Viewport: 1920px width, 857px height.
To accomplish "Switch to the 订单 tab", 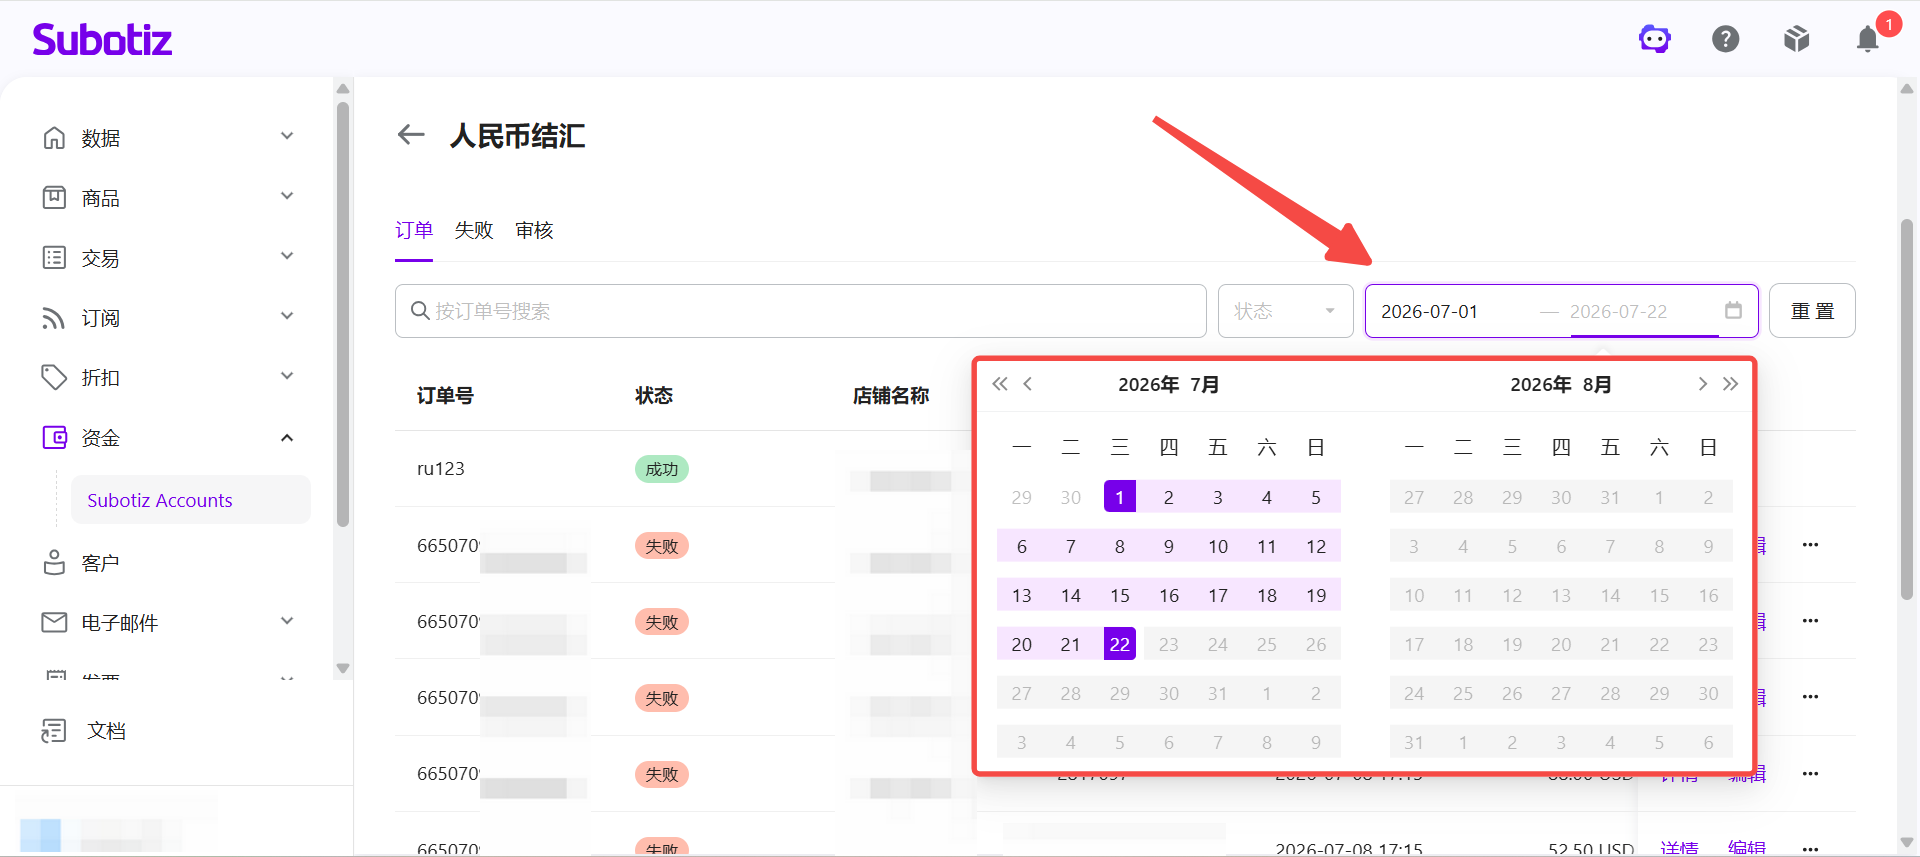I will [x=414, y=230].
